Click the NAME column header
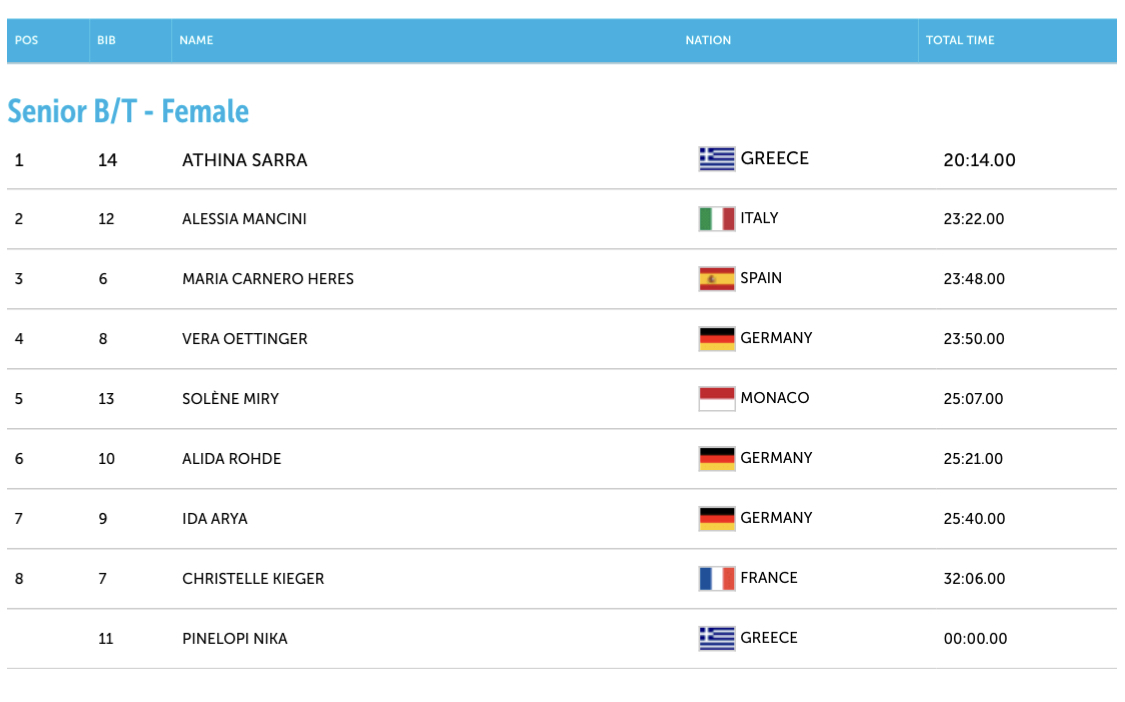Screen dimensions: 1125x702 [196, 41]
